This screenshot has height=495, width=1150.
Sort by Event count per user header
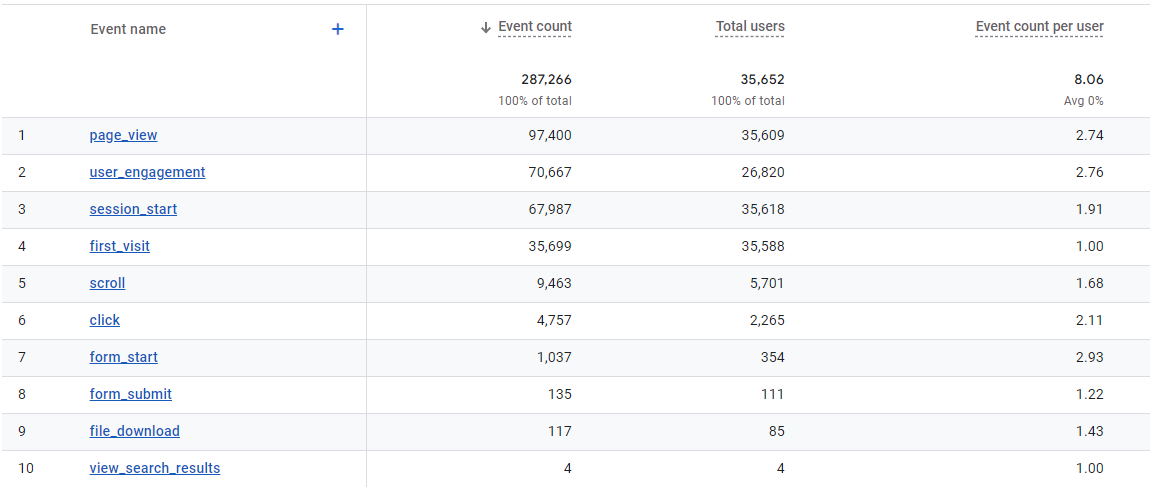(1039, 27)
